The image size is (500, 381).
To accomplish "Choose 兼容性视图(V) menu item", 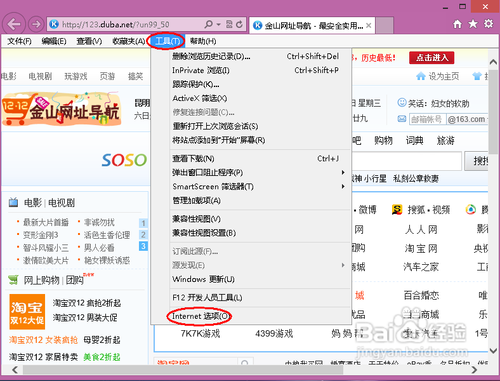I will [x=251, y=219].
